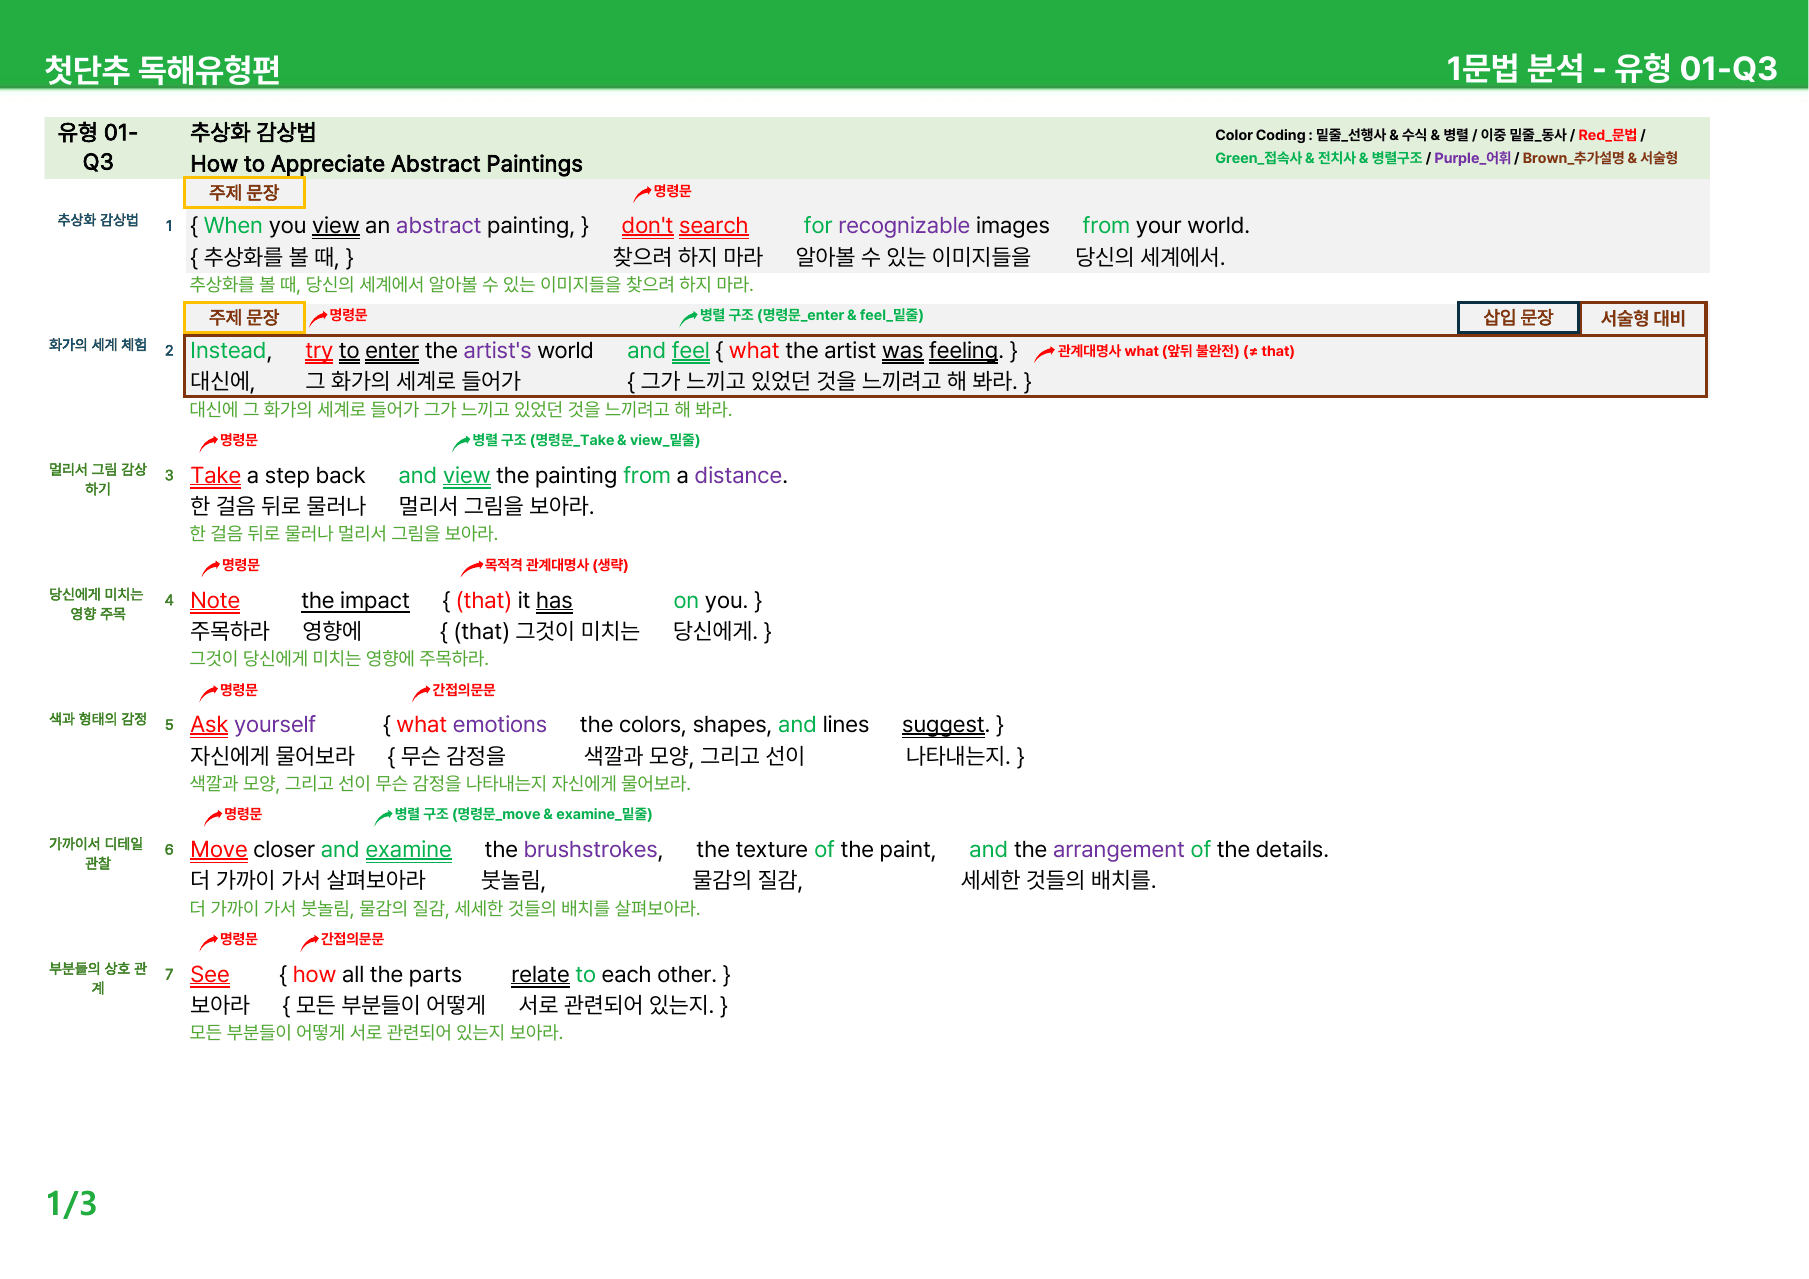The height and width of the screenshot is (1279, 1809).
Task: Select the "유형 01-Q3" label cell
Action: [98, 147]
